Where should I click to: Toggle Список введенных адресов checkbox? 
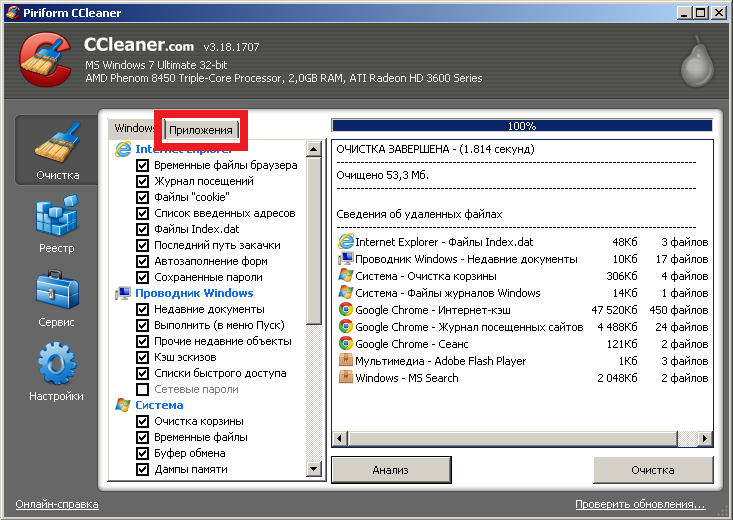coord(143,213)
